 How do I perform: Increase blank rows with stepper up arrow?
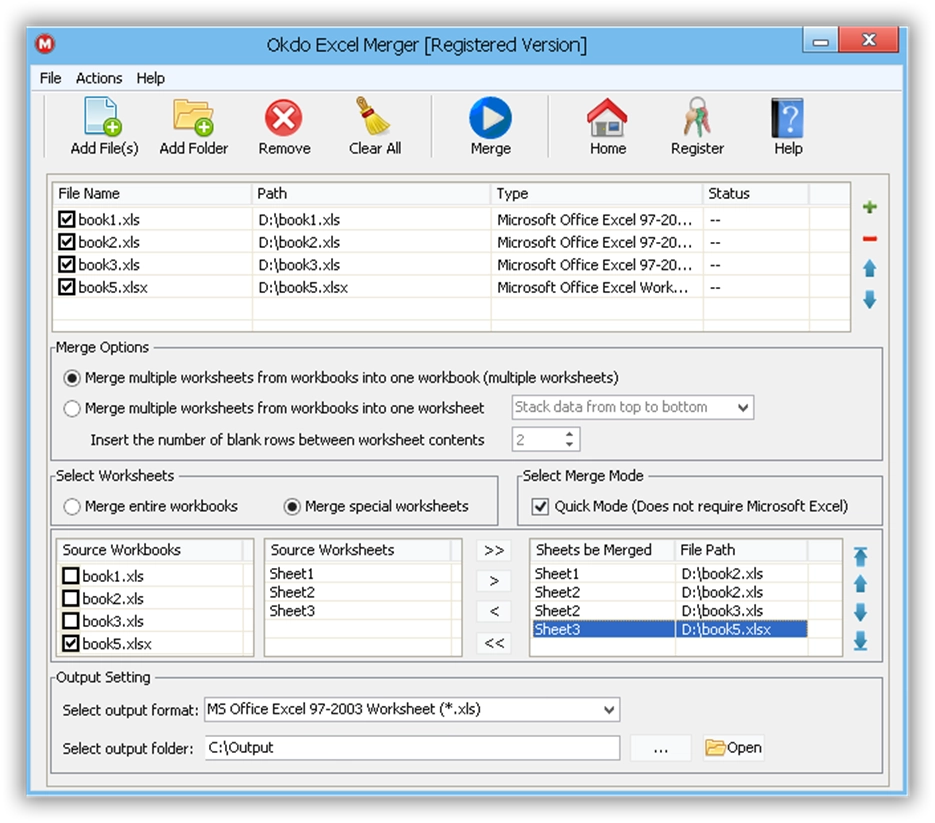(x=569, y=434)
